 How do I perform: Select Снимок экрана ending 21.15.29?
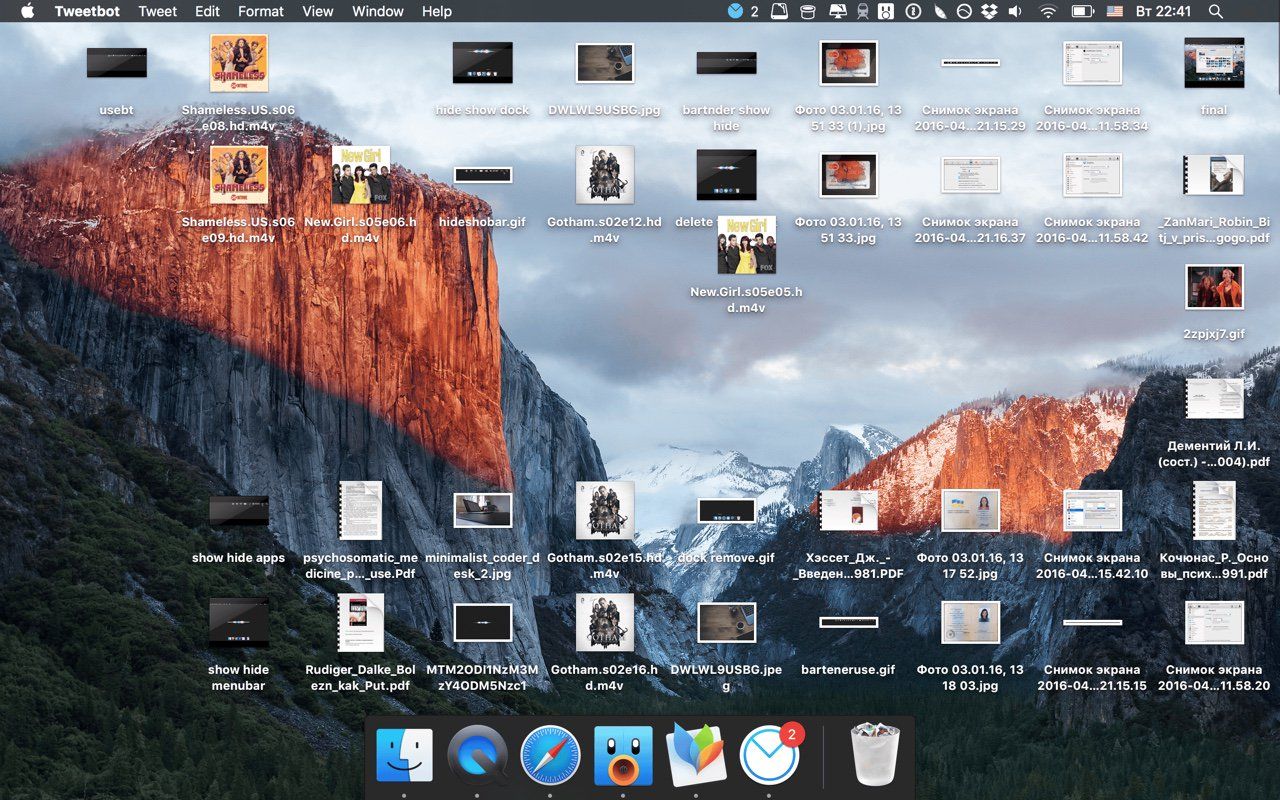pyautogui.click(x=971, y=63)
